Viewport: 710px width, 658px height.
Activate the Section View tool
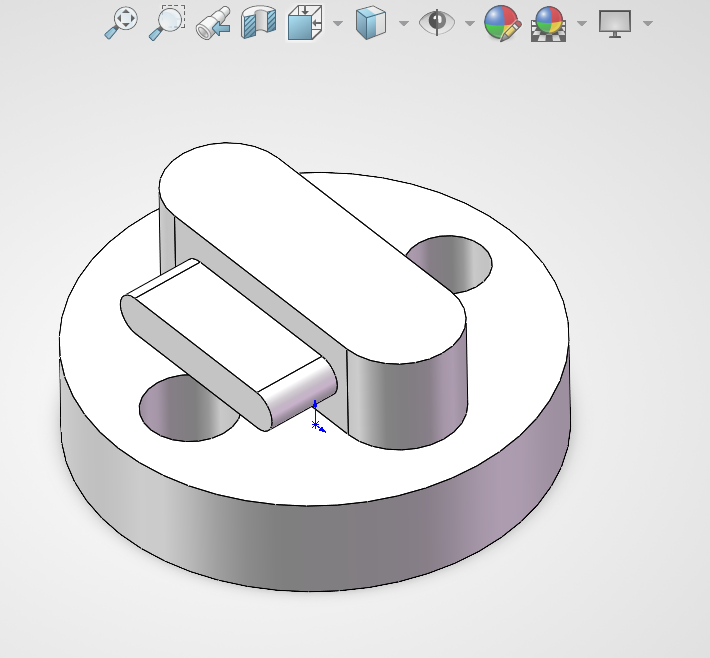click(x=259, y=22)
